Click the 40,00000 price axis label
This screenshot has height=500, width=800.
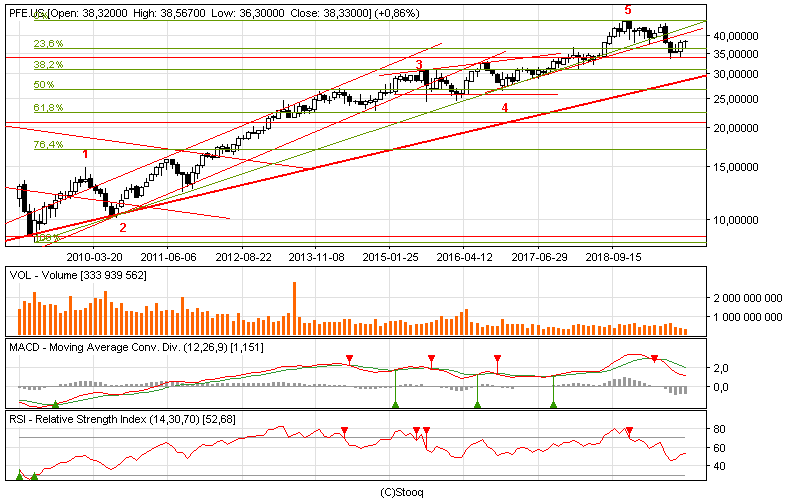736,36
